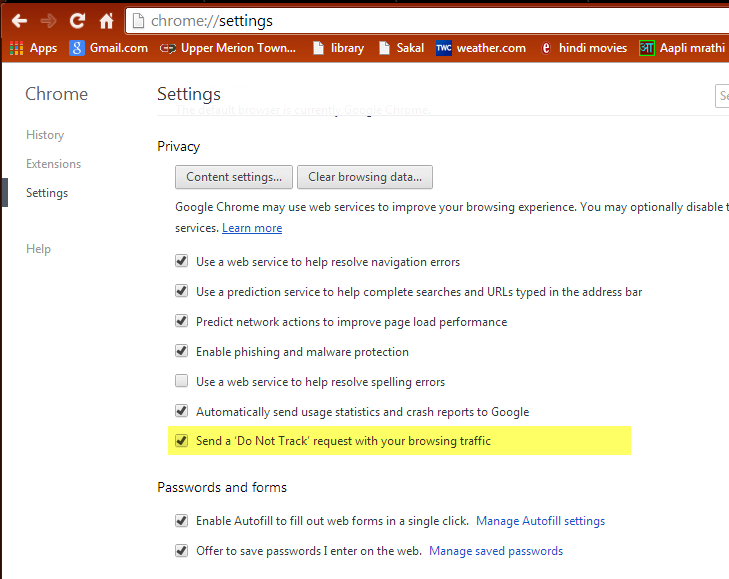Click the Privacy section heading

(x=179, y=146)
